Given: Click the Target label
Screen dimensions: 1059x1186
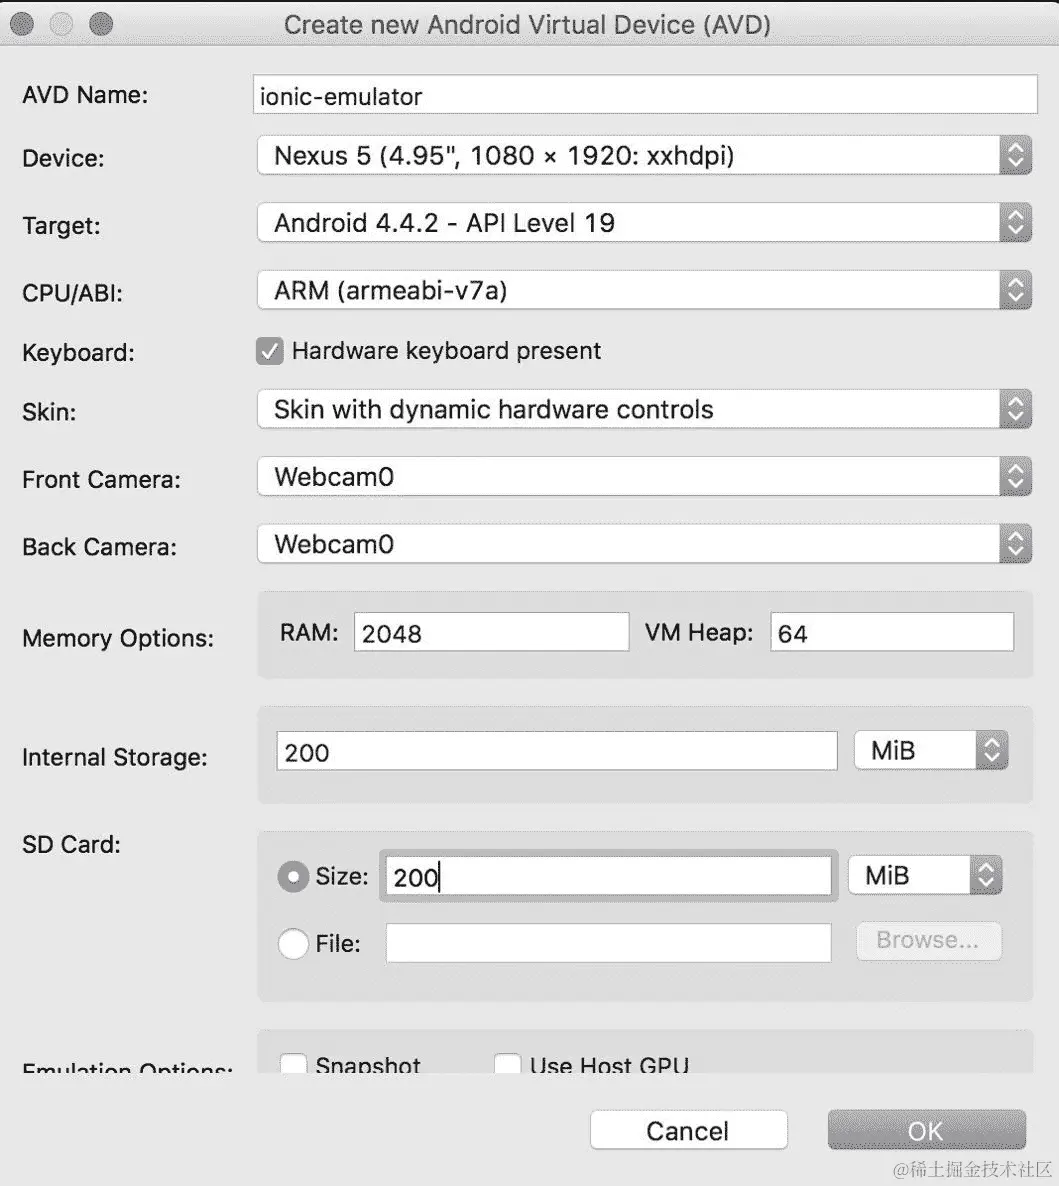Looking at the screenshot, I should (61, 225).
